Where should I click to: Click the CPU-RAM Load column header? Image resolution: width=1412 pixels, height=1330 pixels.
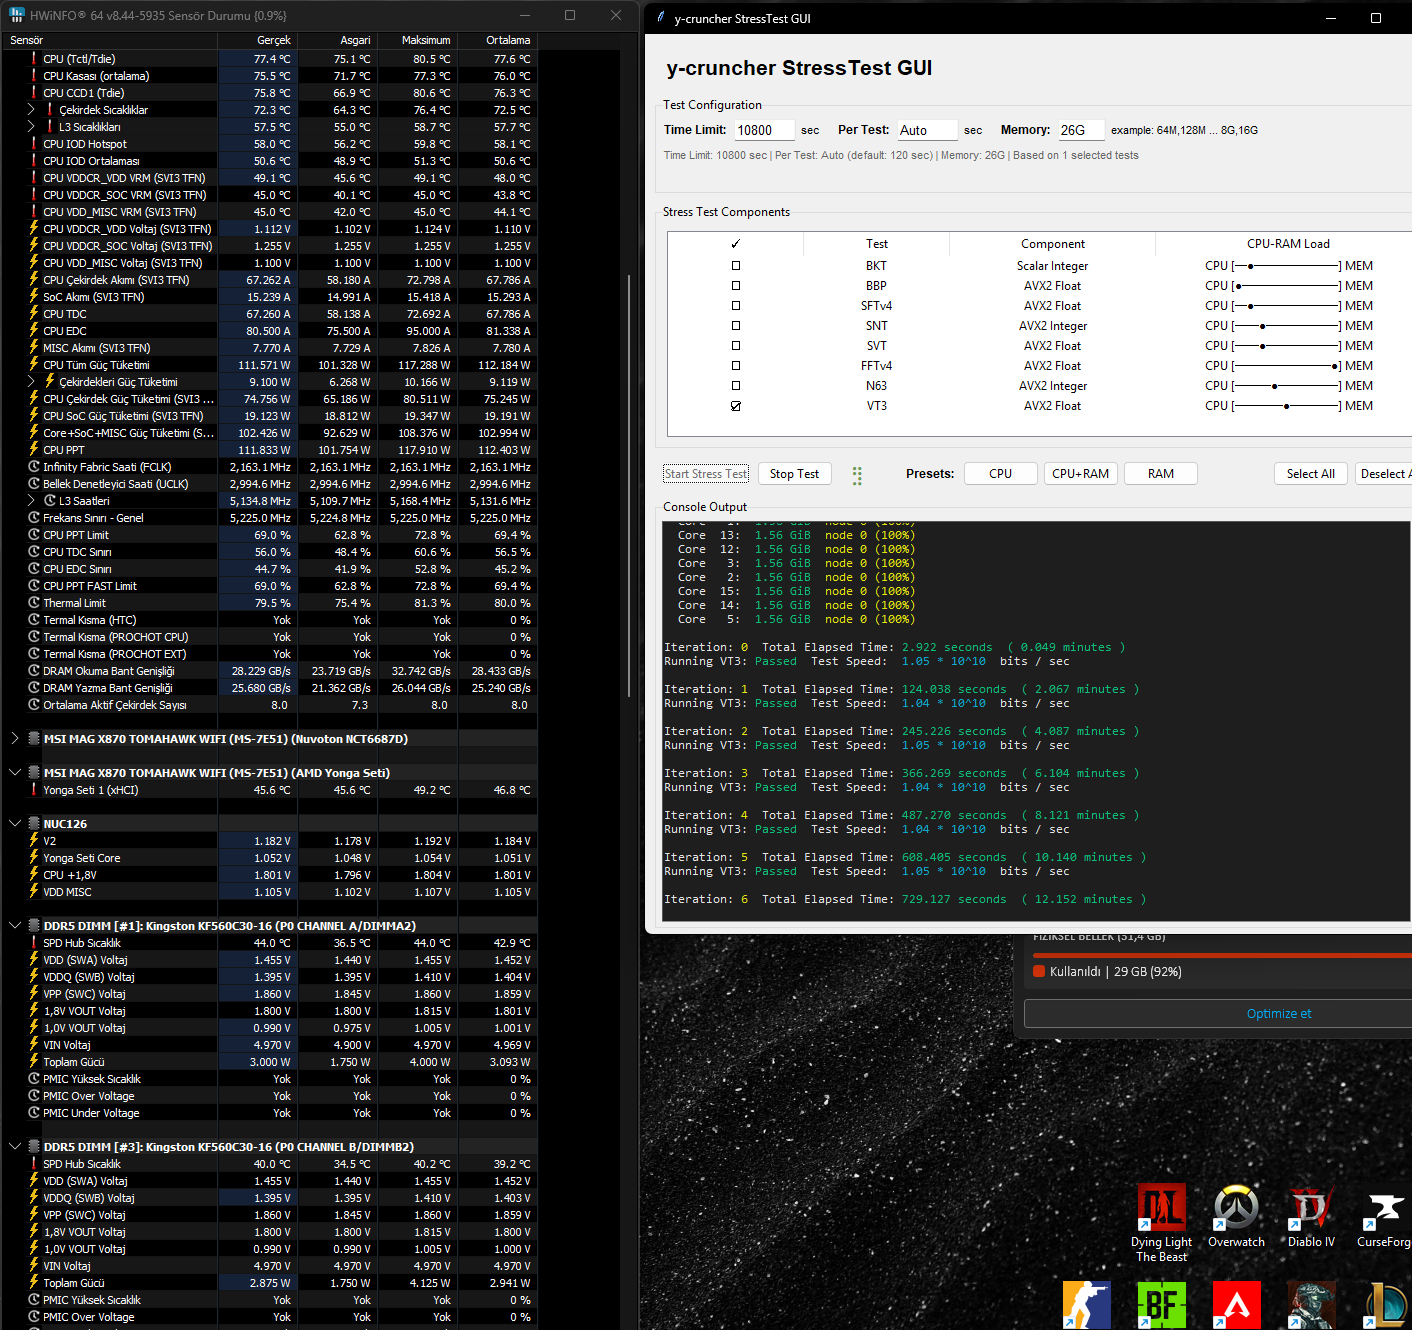pos(1288,244)
